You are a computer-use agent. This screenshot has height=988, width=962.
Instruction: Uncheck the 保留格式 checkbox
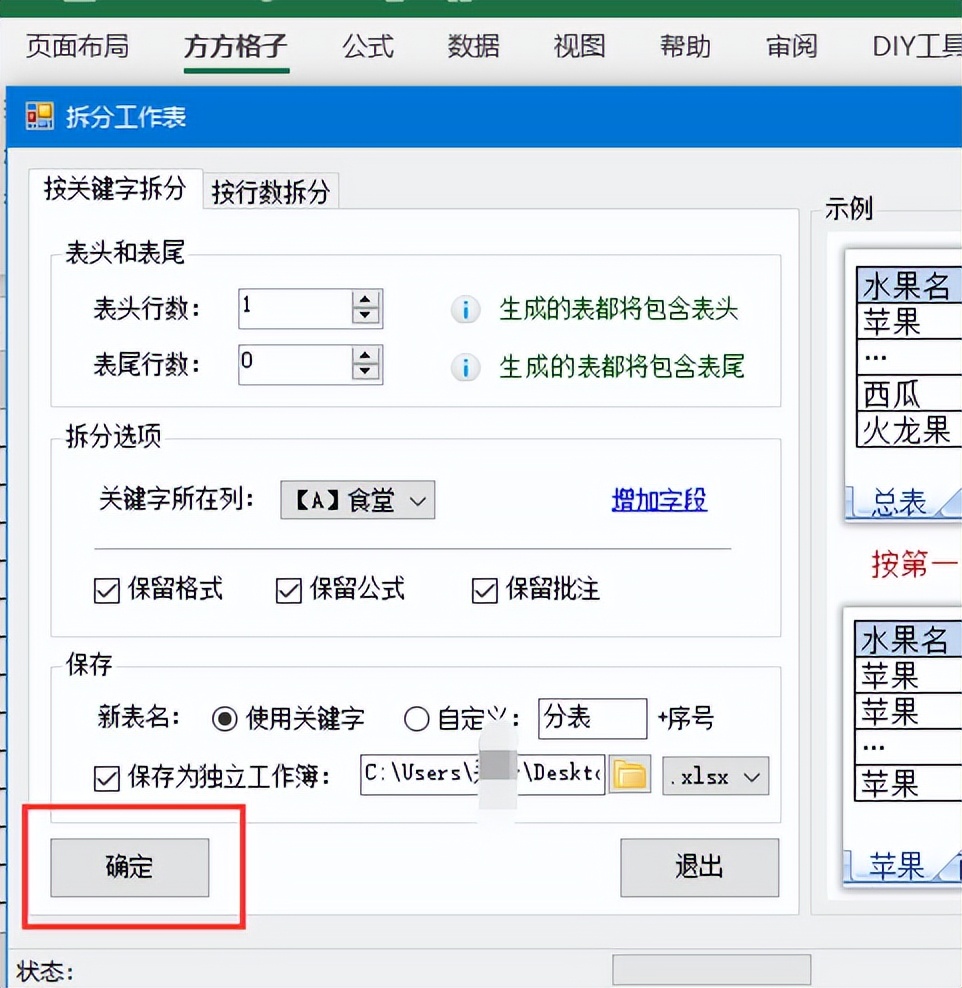click(106, 590)
